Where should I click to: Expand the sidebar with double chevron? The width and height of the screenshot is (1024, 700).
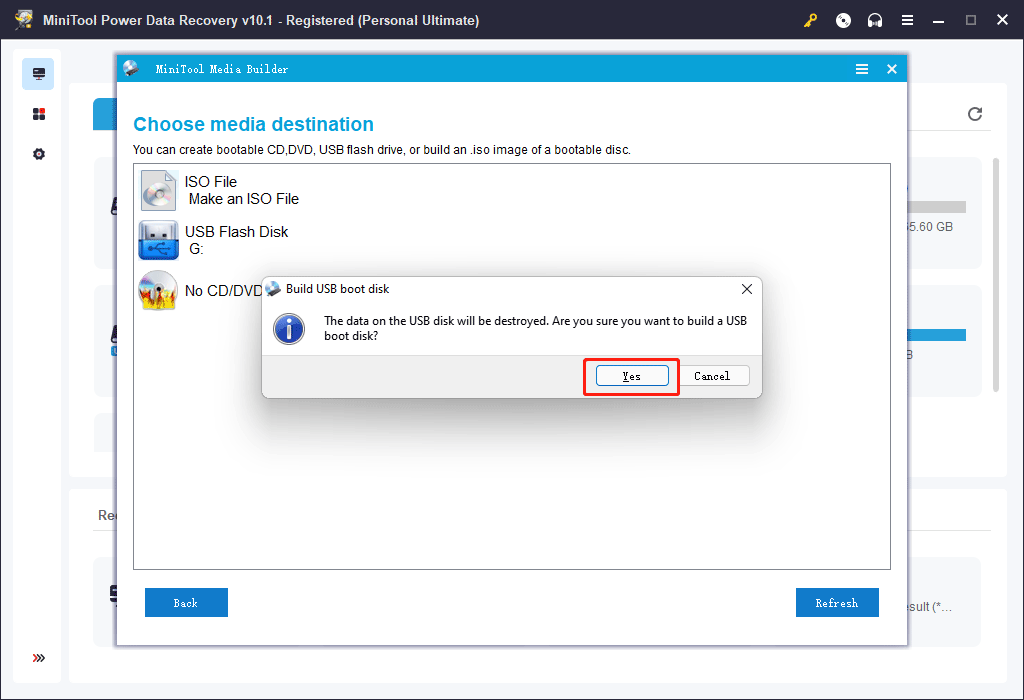[39, 658]
